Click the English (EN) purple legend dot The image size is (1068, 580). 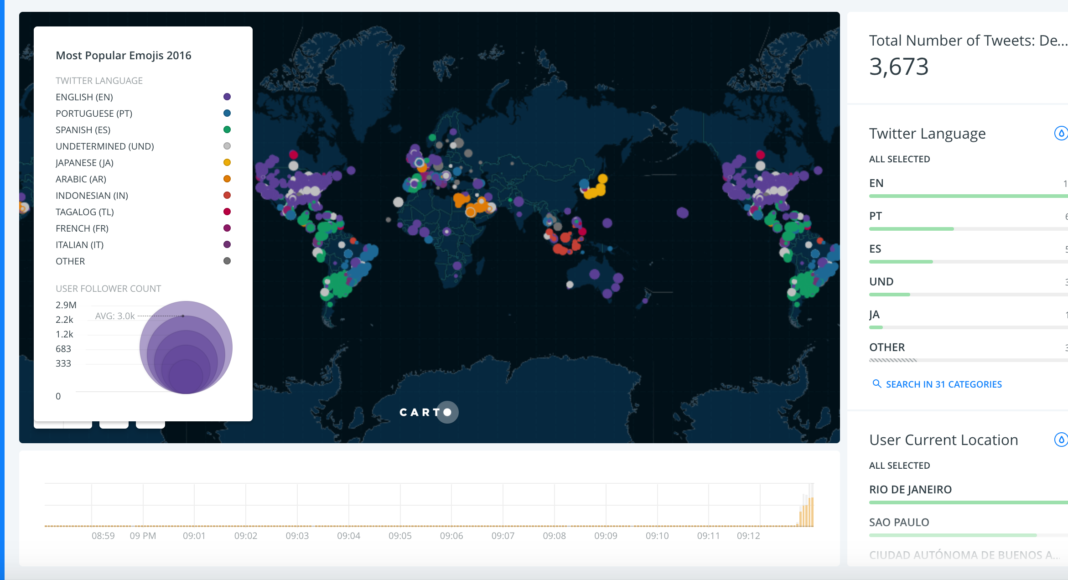(x=227, y=97)
